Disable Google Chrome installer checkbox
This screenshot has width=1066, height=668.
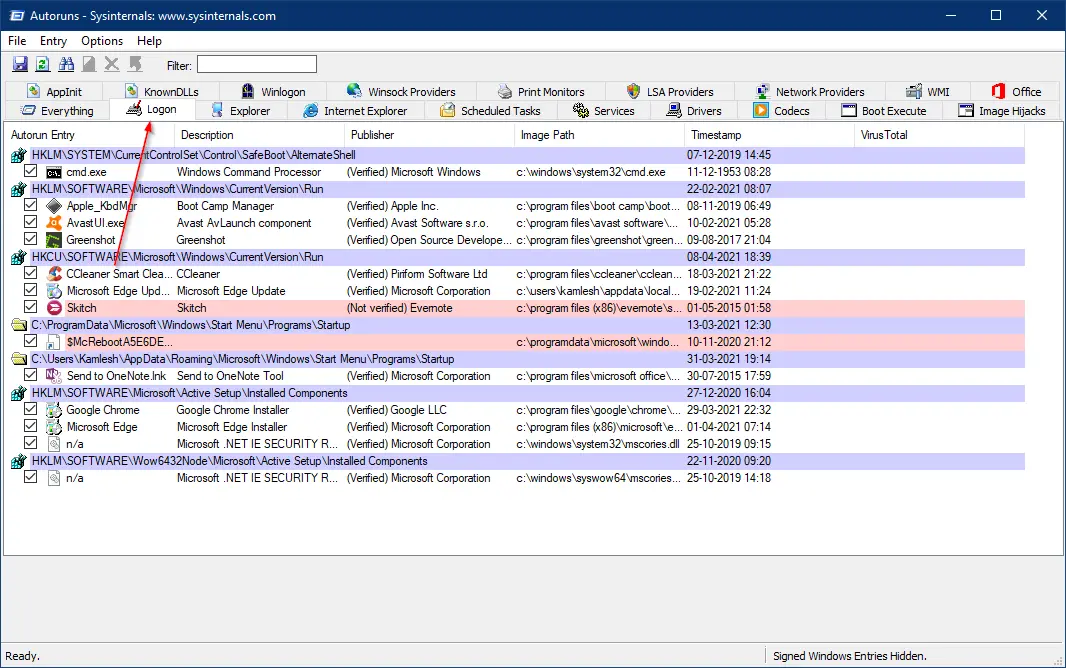click(31, 409)
